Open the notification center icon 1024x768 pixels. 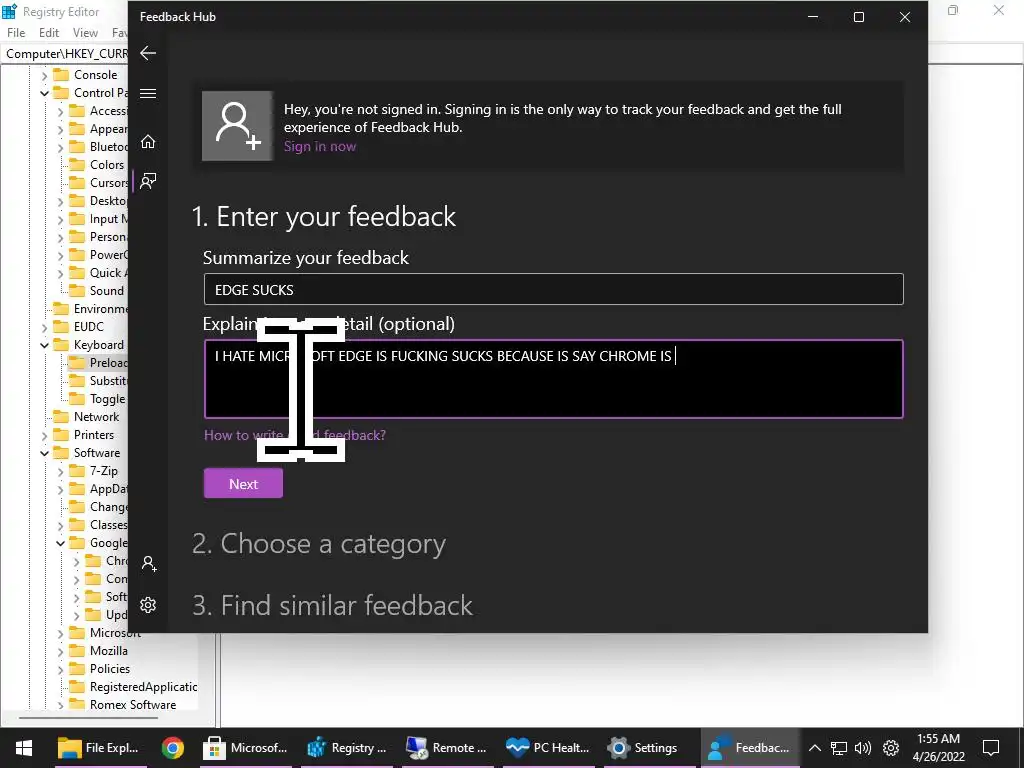click(991, 748)
